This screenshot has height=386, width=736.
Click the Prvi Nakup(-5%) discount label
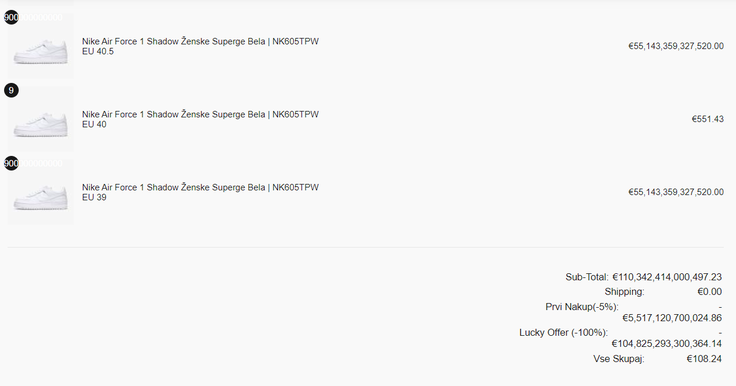coord(582,307)
